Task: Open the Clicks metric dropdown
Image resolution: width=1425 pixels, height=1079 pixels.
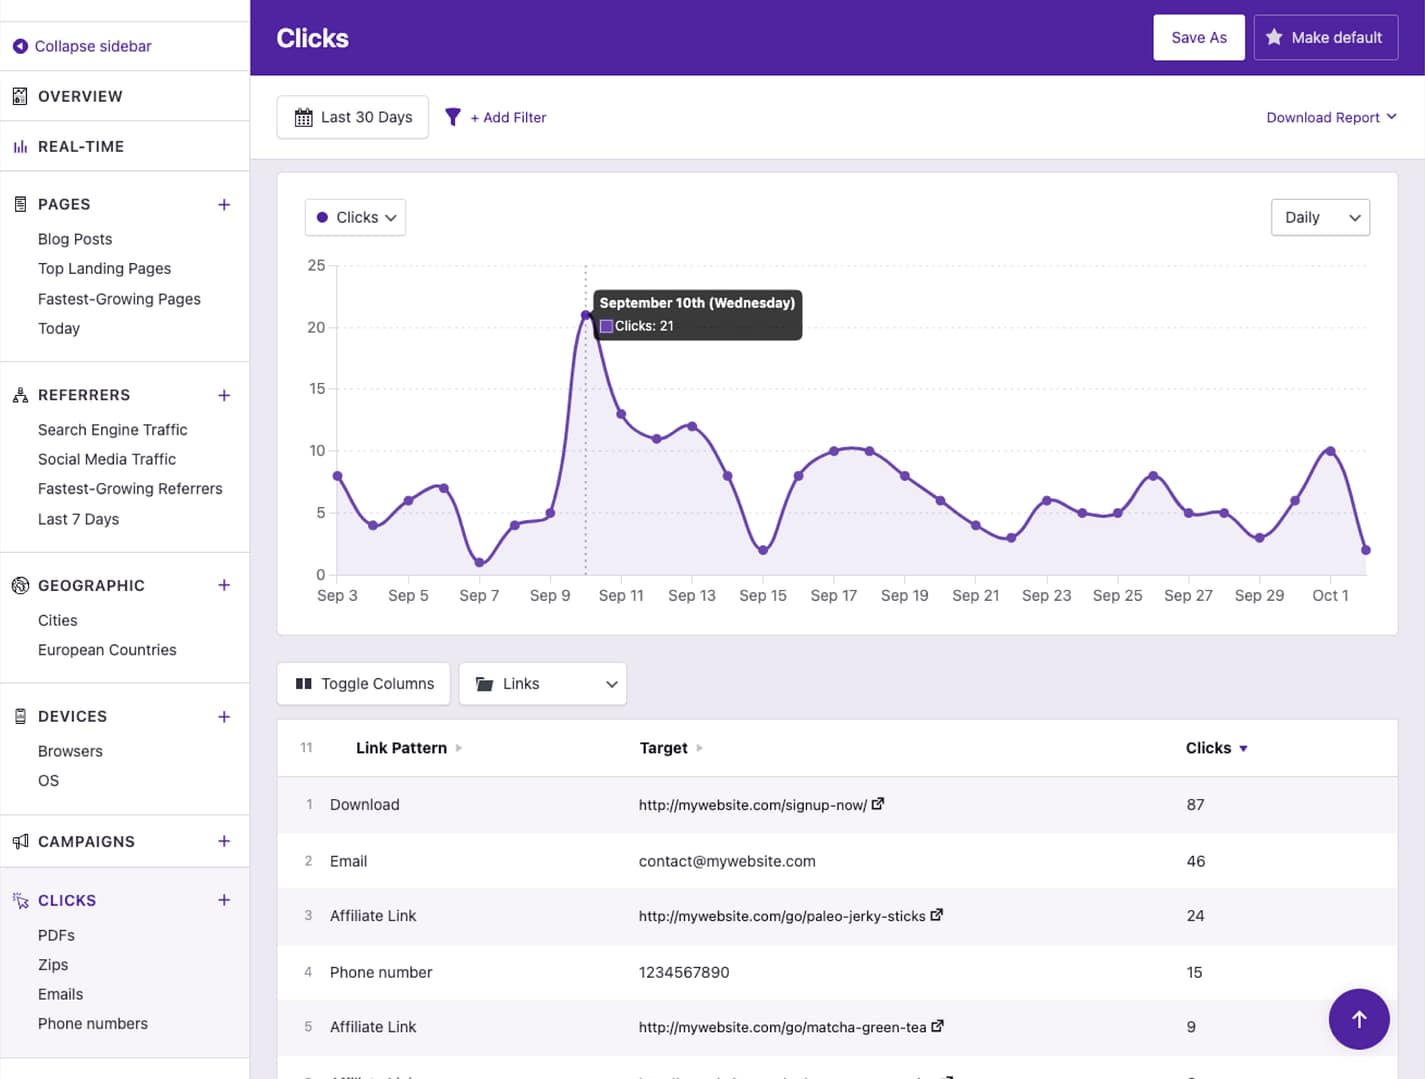Action: pyautogui.click(x=355, y=218)
